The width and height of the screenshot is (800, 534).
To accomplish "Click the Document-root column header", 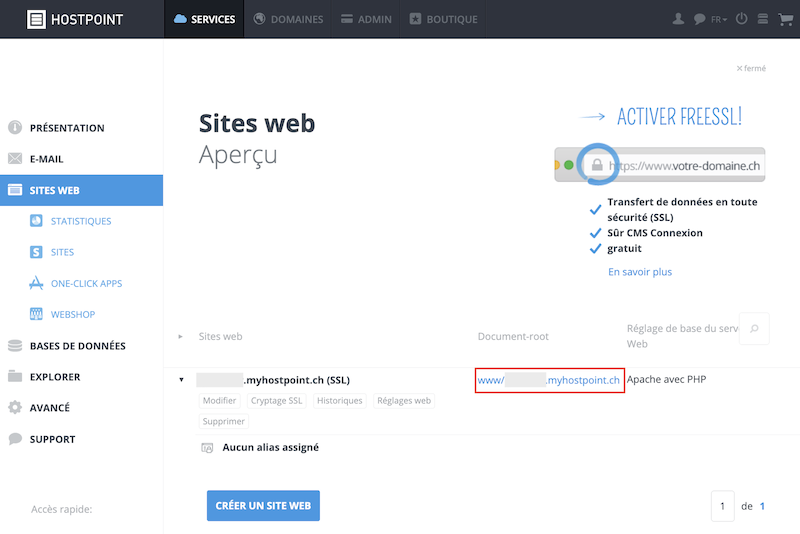I will tap(513, 337).
